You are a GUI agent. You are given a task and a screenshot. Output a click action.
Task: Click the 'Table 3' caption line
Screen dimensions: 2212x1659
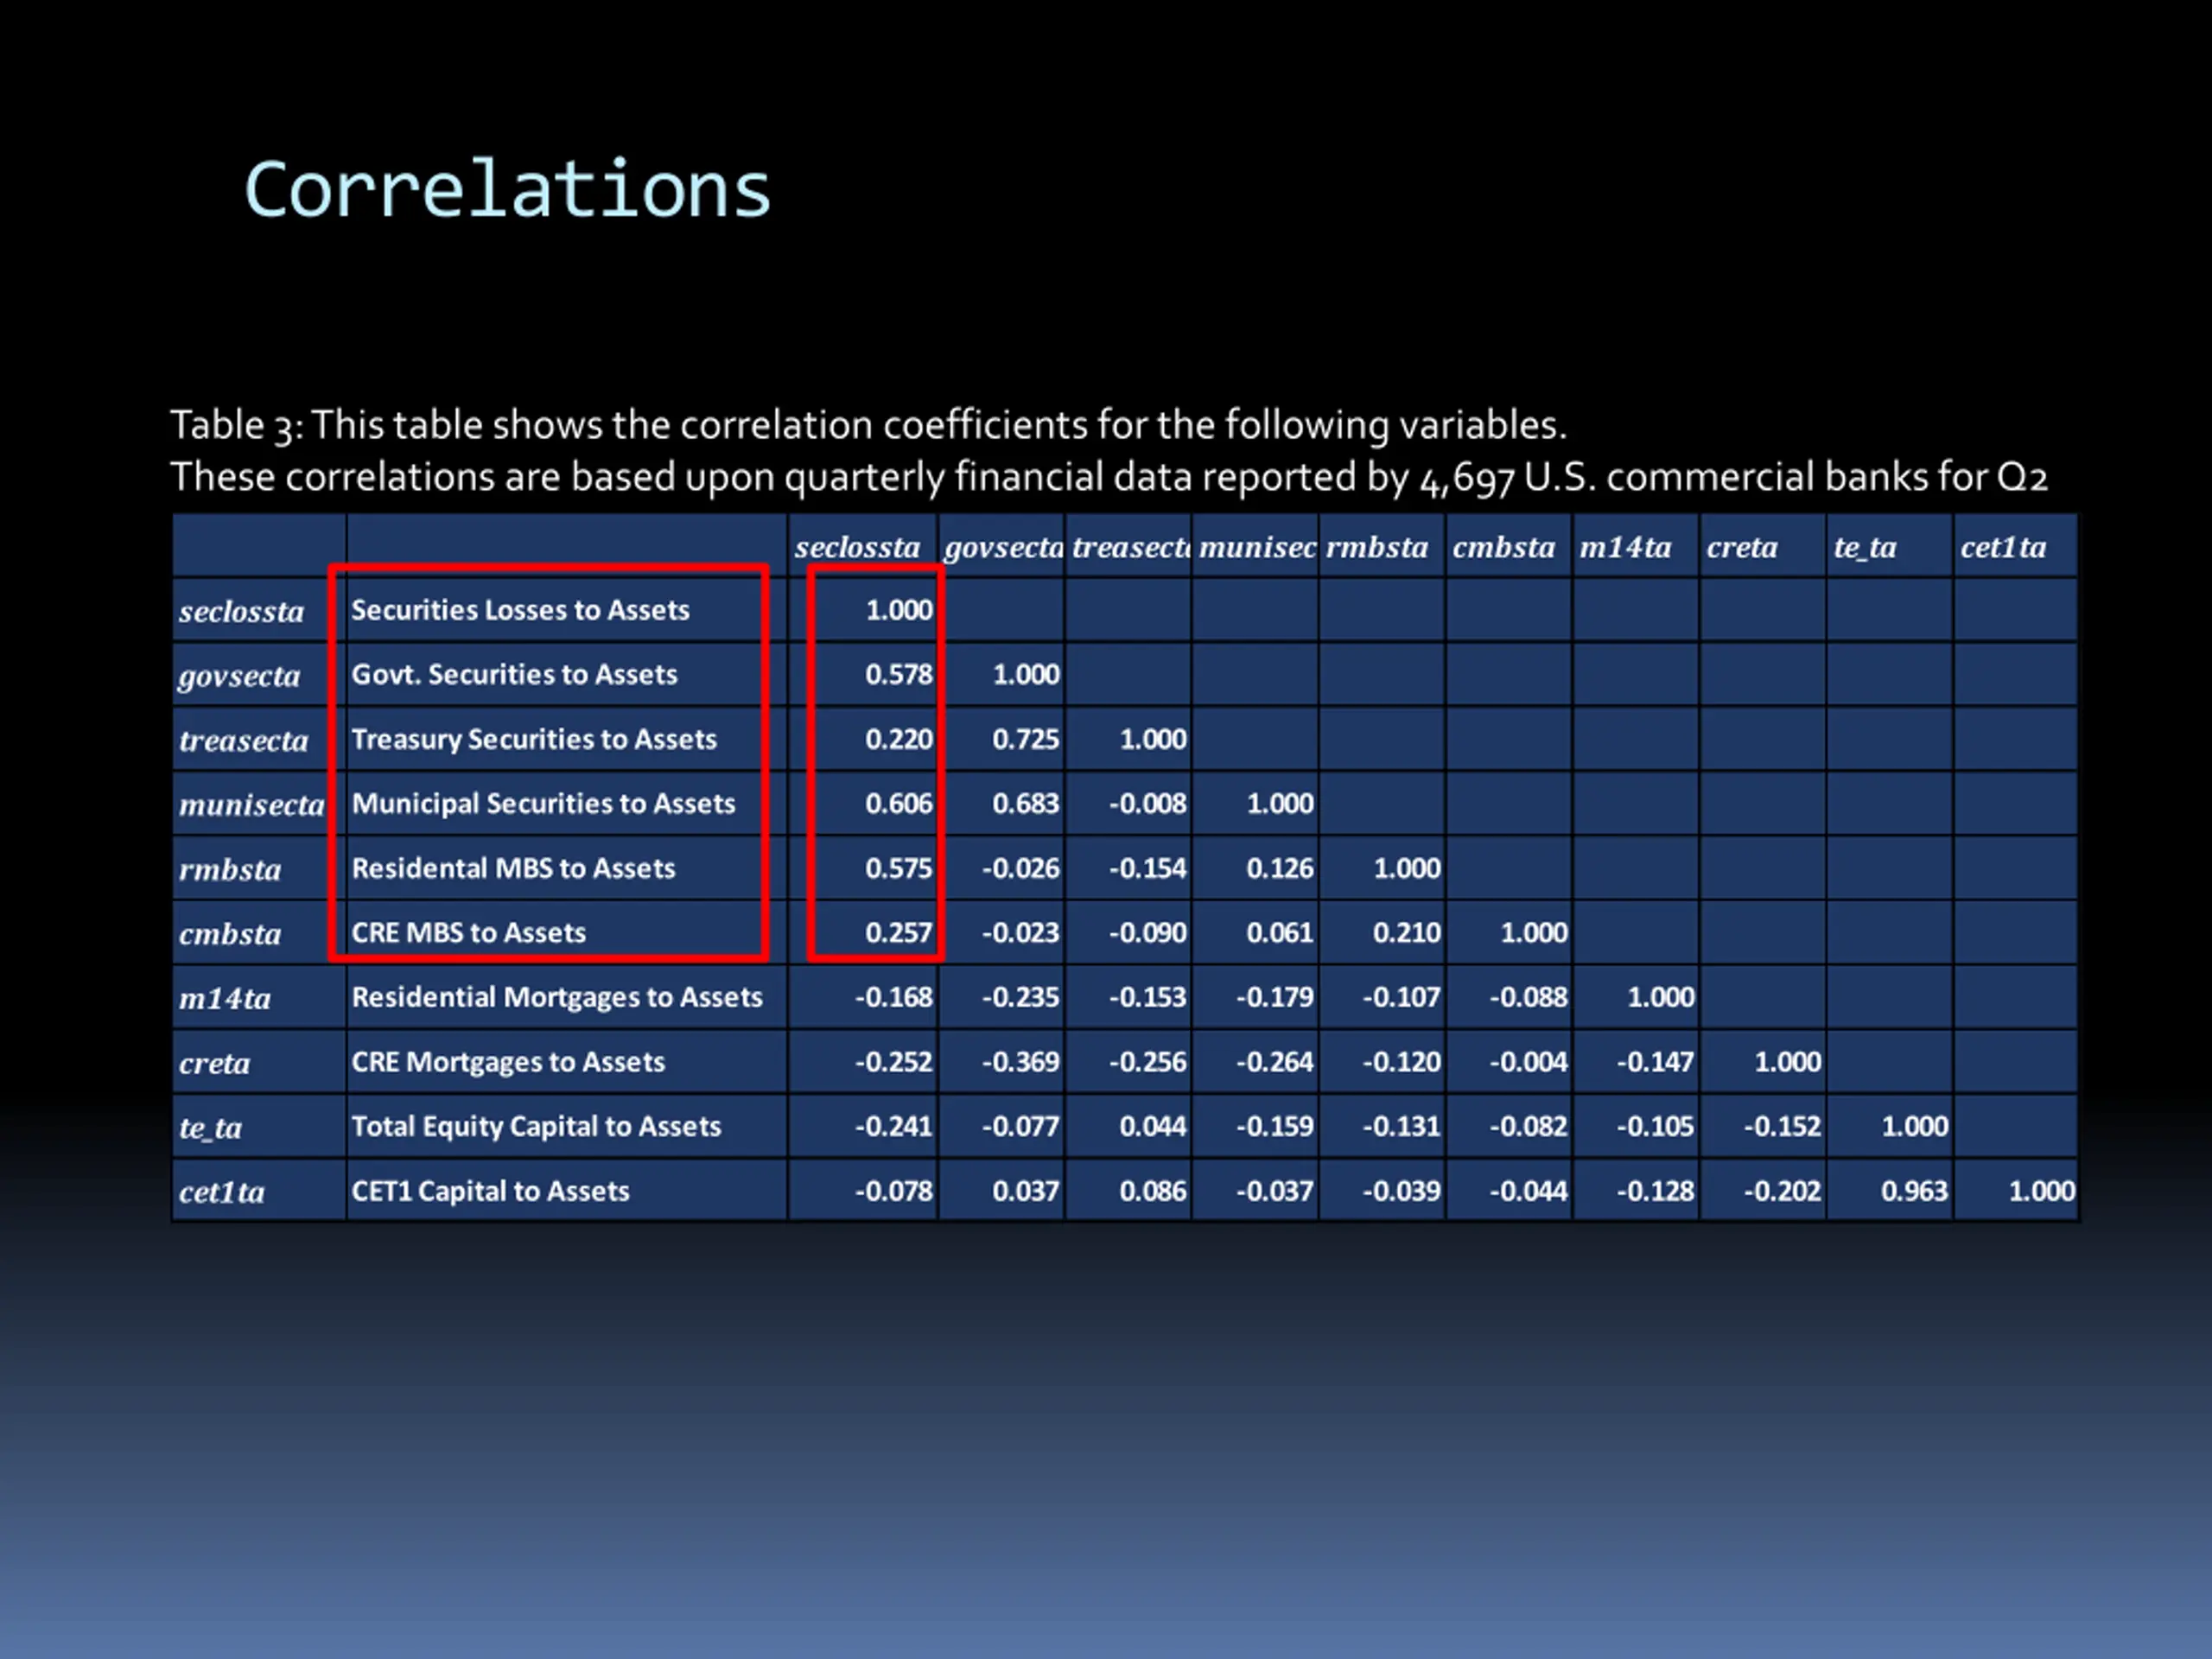click(868, 426)
